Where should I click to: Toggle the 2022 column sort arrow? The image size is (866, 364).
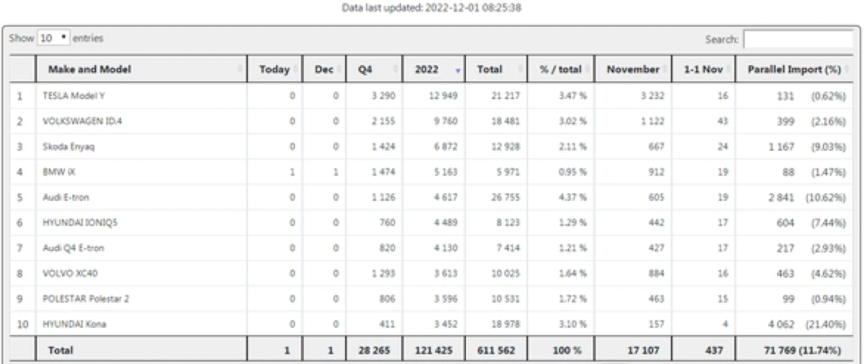click(x=457, y=71)
